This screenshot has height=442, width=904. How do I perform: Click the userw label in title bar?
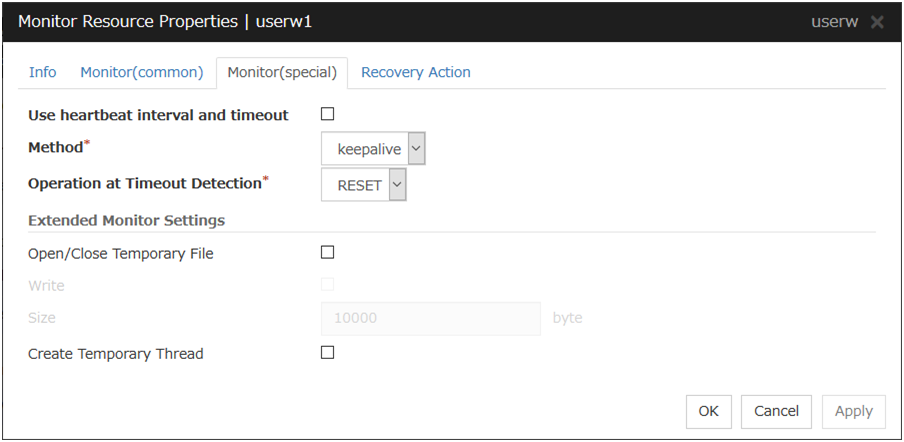click(x=835, y=22)
